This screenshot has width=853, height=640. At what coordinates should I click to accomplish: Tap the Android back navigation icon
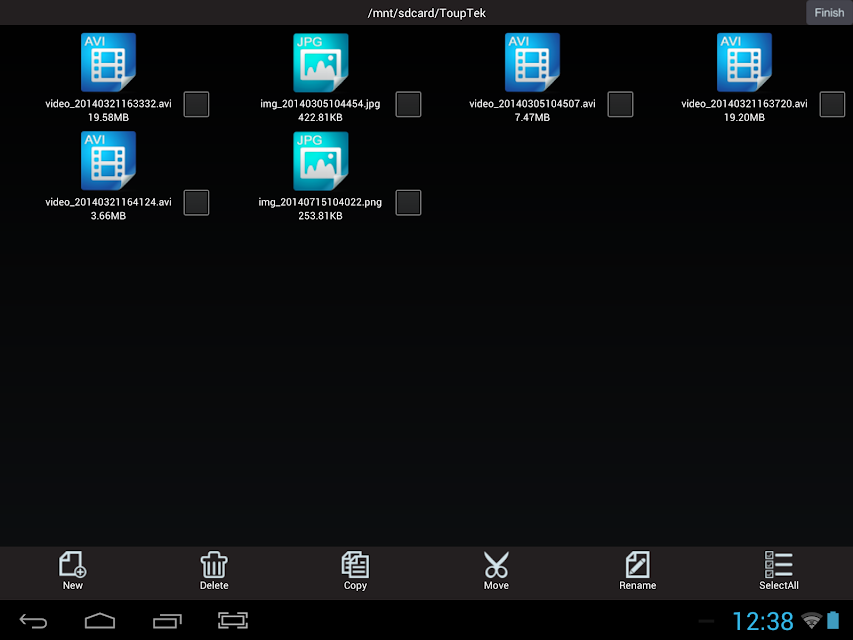pyautogui.click(x=33, y=621)
